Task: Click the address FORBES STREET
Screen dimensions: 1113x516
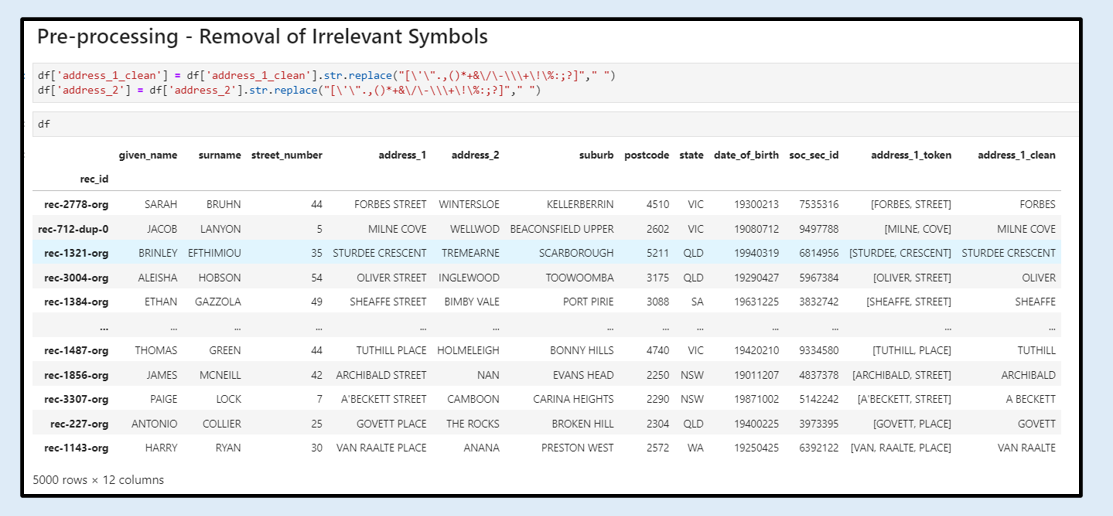Action: [x=390, y=204]
